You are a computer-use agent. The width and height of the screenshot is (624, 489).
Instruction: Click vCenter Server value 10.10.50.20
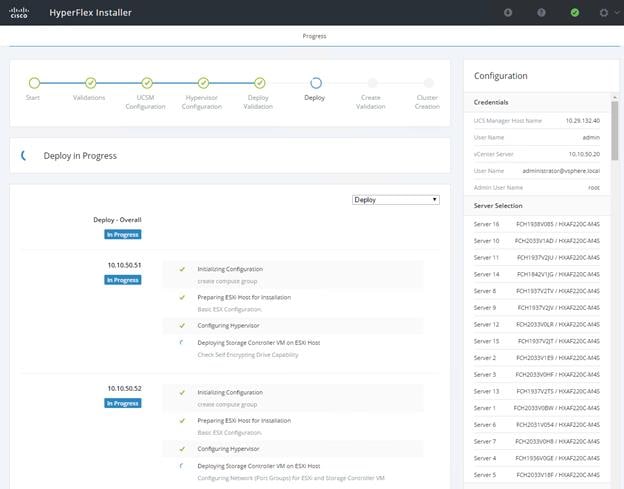584,154
